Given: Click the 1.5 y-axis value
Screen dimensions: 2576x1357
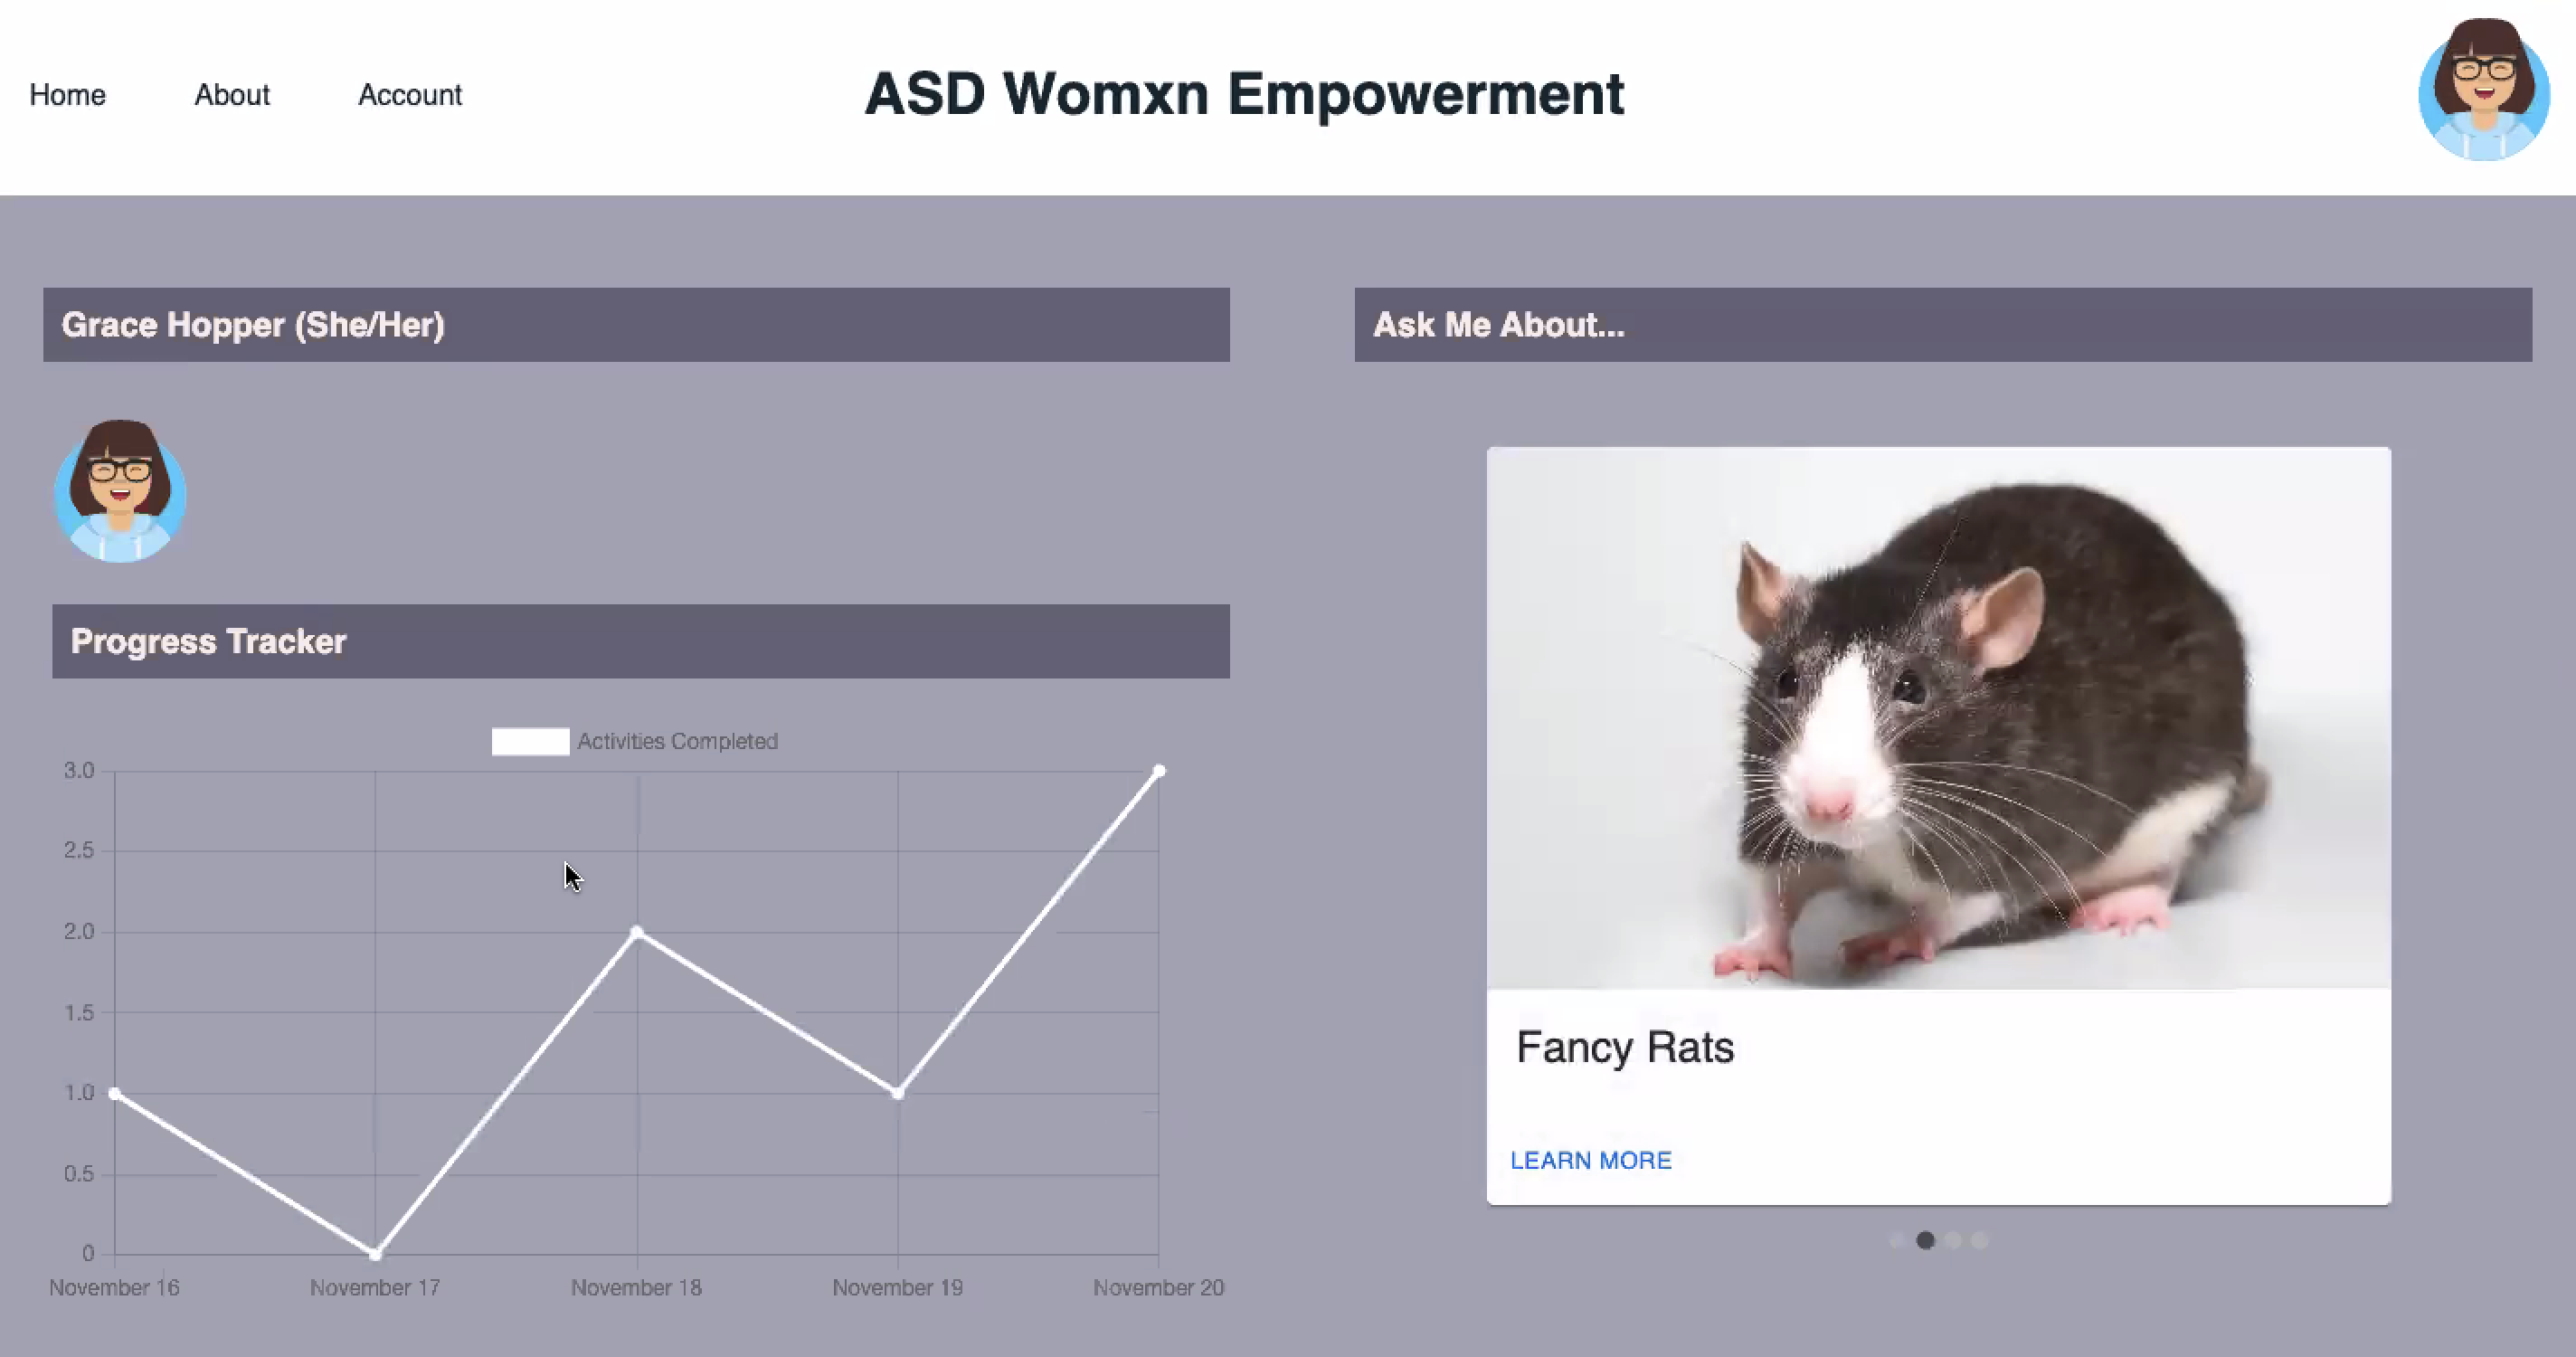Looking at the screenshot, I should (79, 1012).
